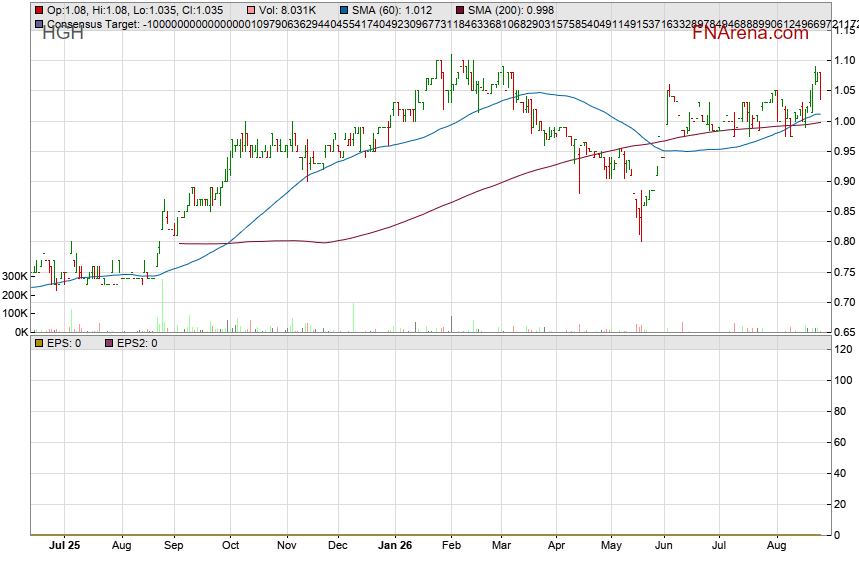
Task: Click the 'Jan 26' date axis label
Action: 395,546
